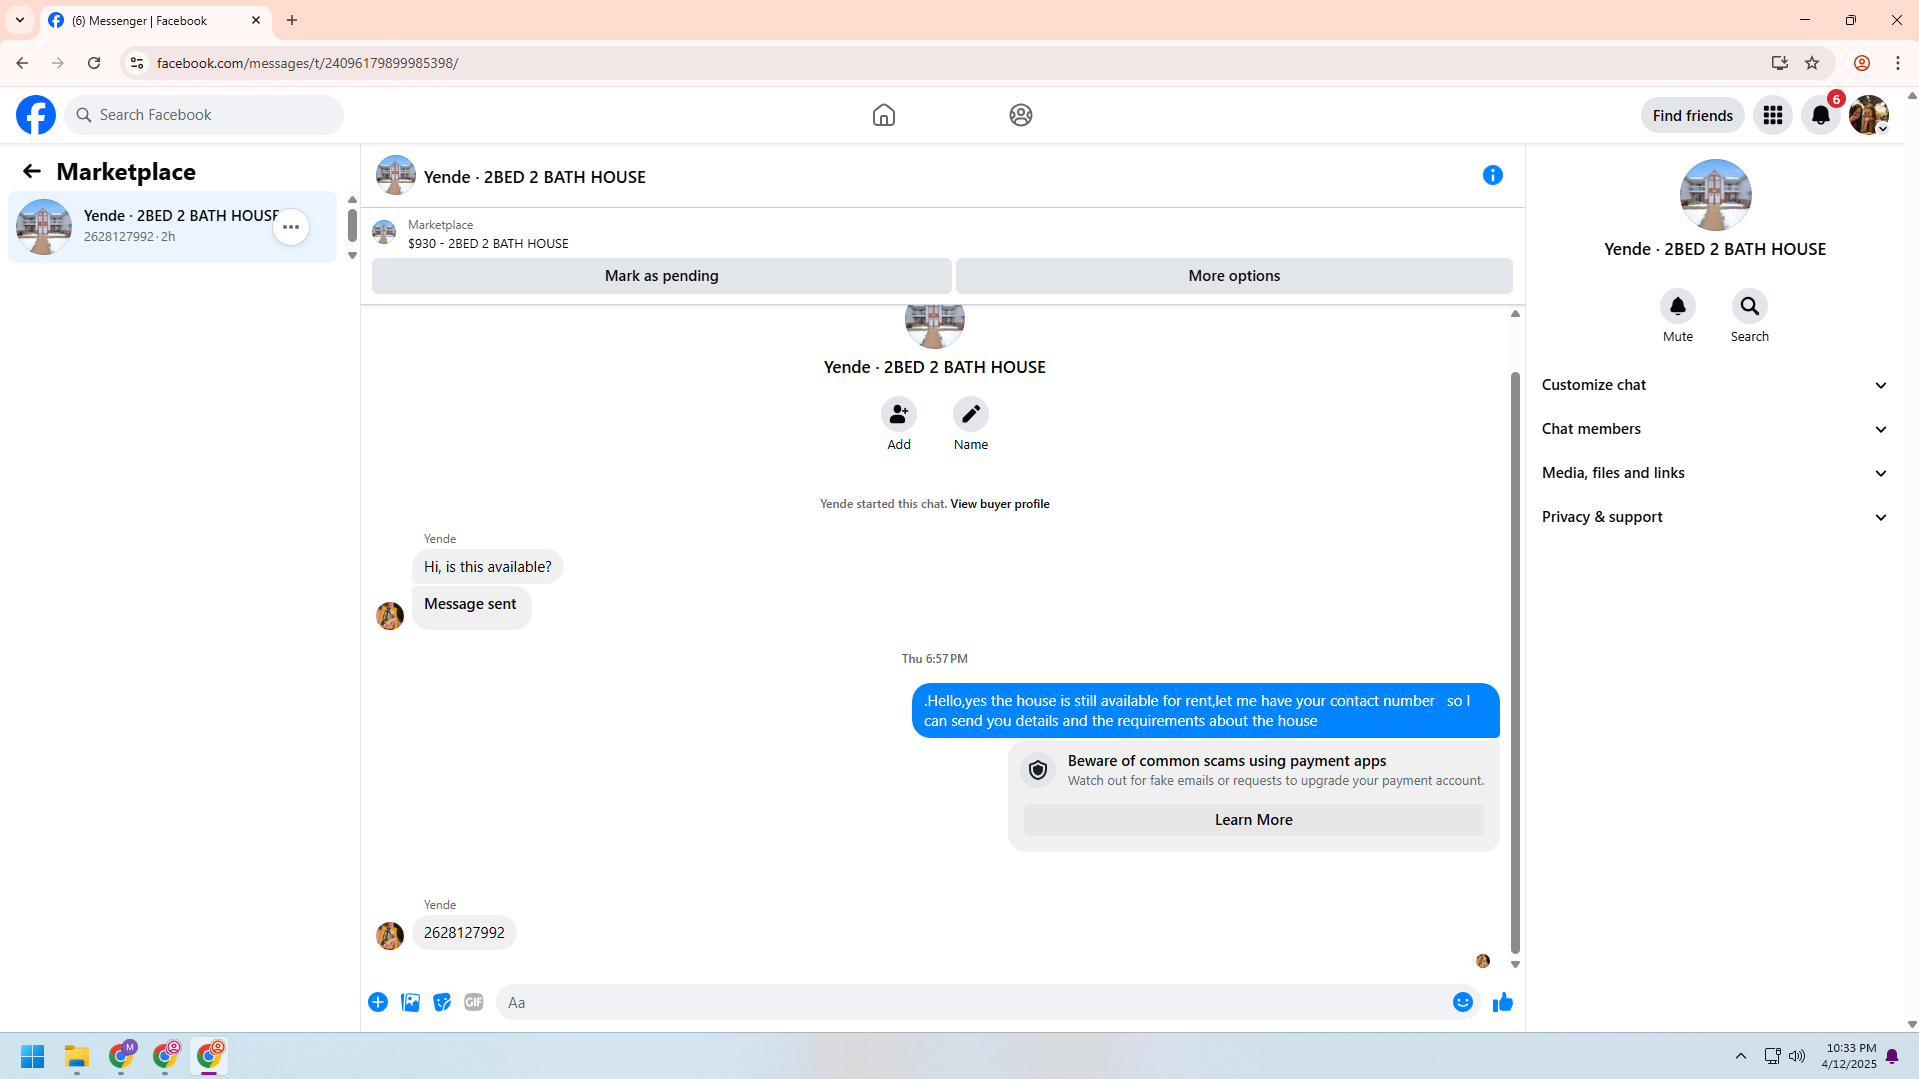Open taskbar clock showing 10:33 PM

tap(1849, 1056)
